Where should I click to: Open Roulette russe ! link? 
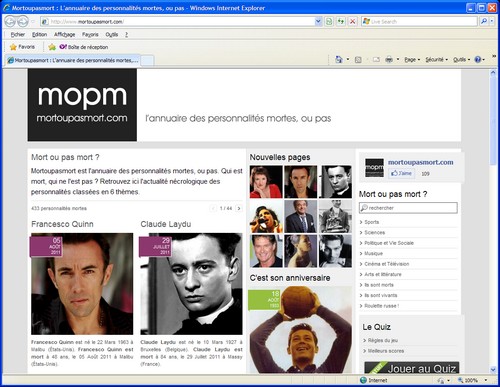click(382, 306)
